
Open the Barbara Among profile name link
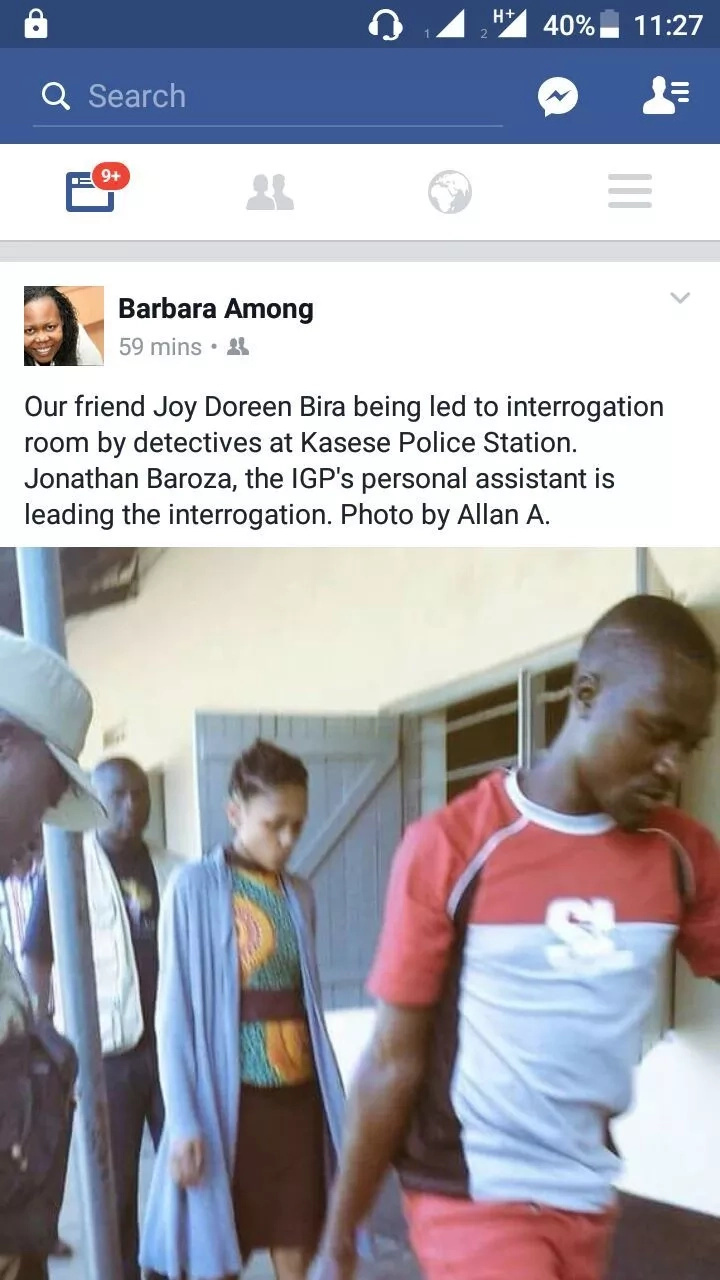[216, 309]
